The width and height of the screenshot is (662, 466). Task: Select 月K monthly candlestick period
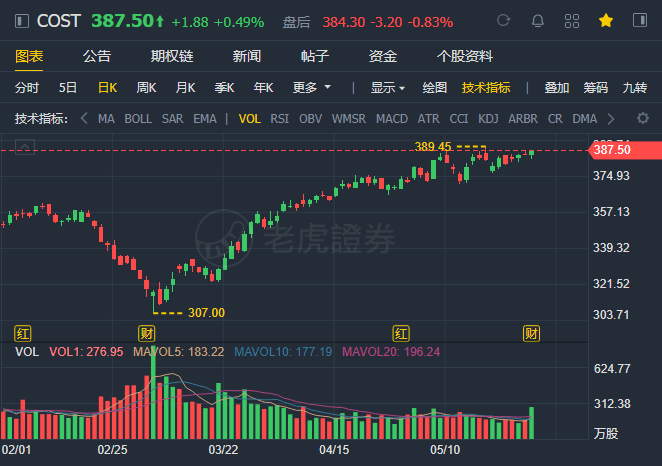[x=185, y=88]
